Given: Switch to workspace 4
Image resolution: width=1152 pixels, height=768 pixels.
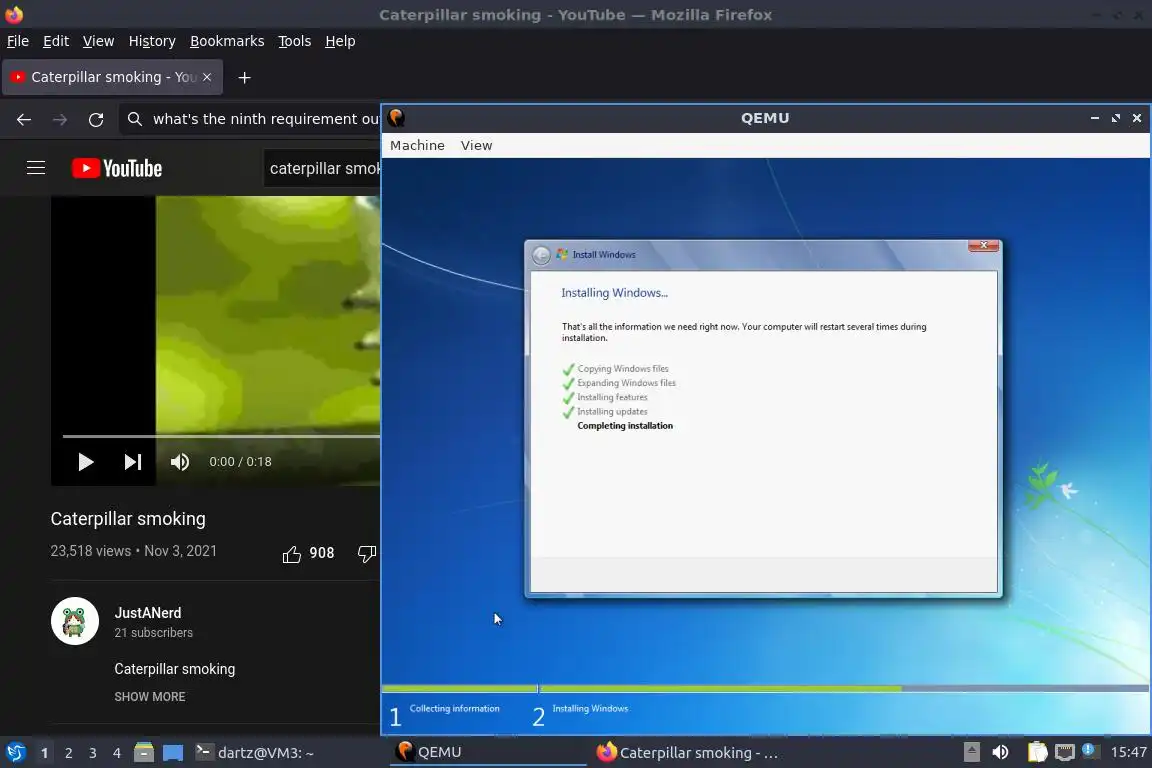Looking at the screenshot, I should click(116, 753).
